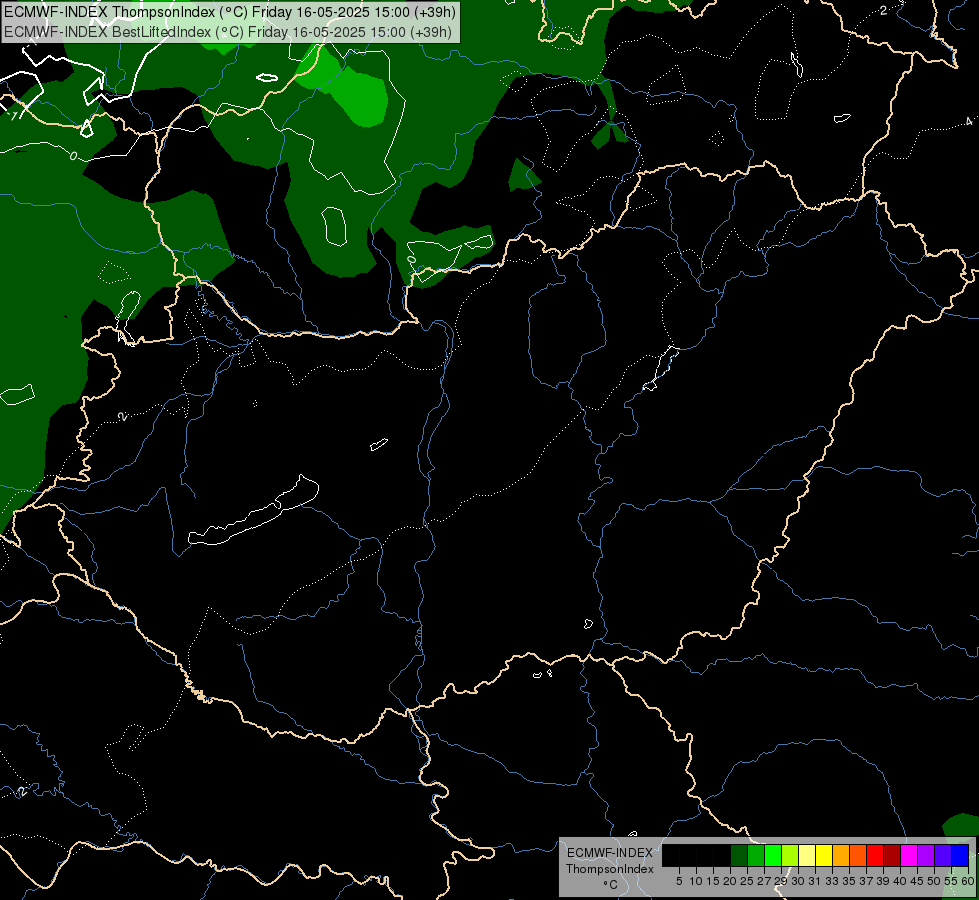This screenshot has height=900, width=979.
Task: Click the lime 29–30 legend swatch
Action: point(790,855)
